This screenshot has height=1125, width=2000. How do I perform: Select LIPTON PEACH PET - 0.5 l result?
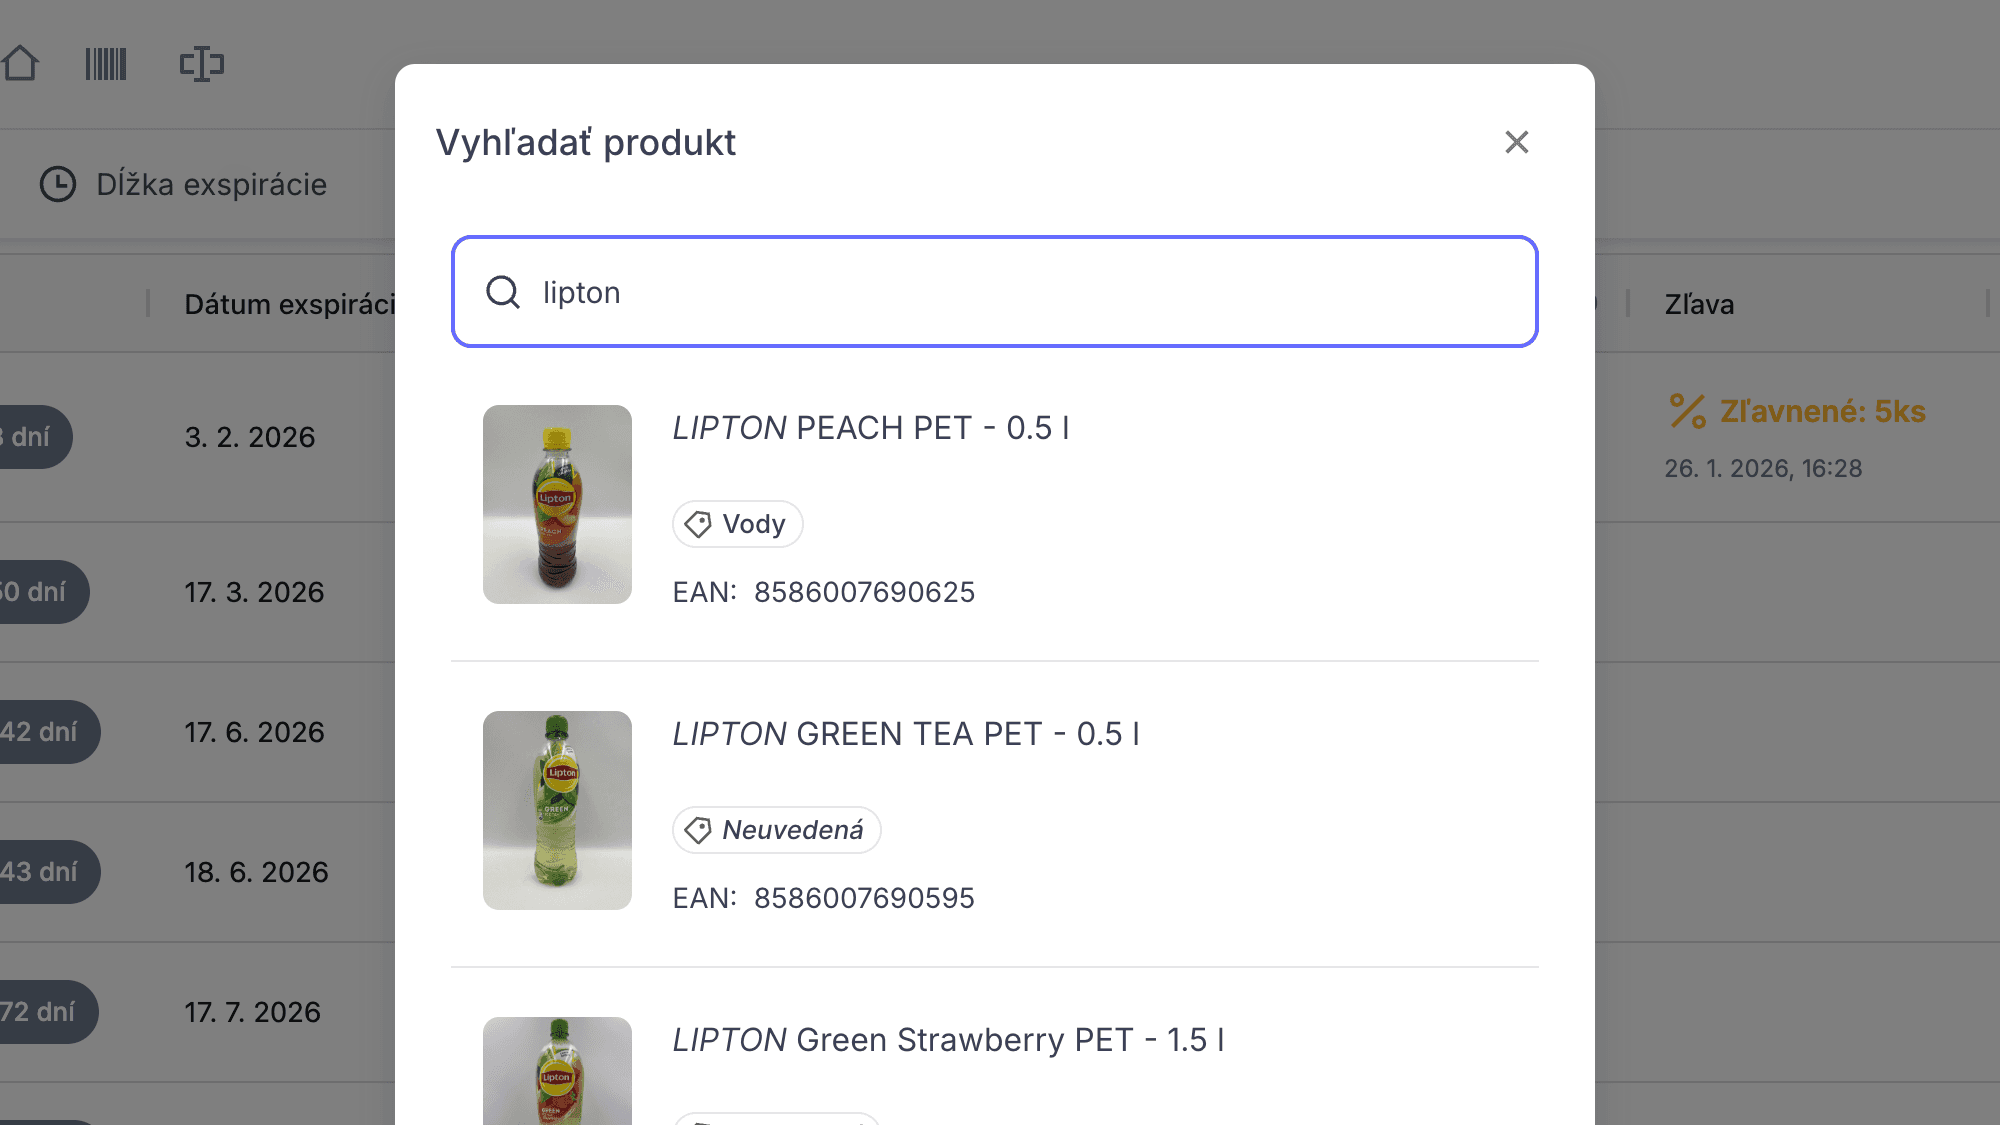tap(870, 428)
